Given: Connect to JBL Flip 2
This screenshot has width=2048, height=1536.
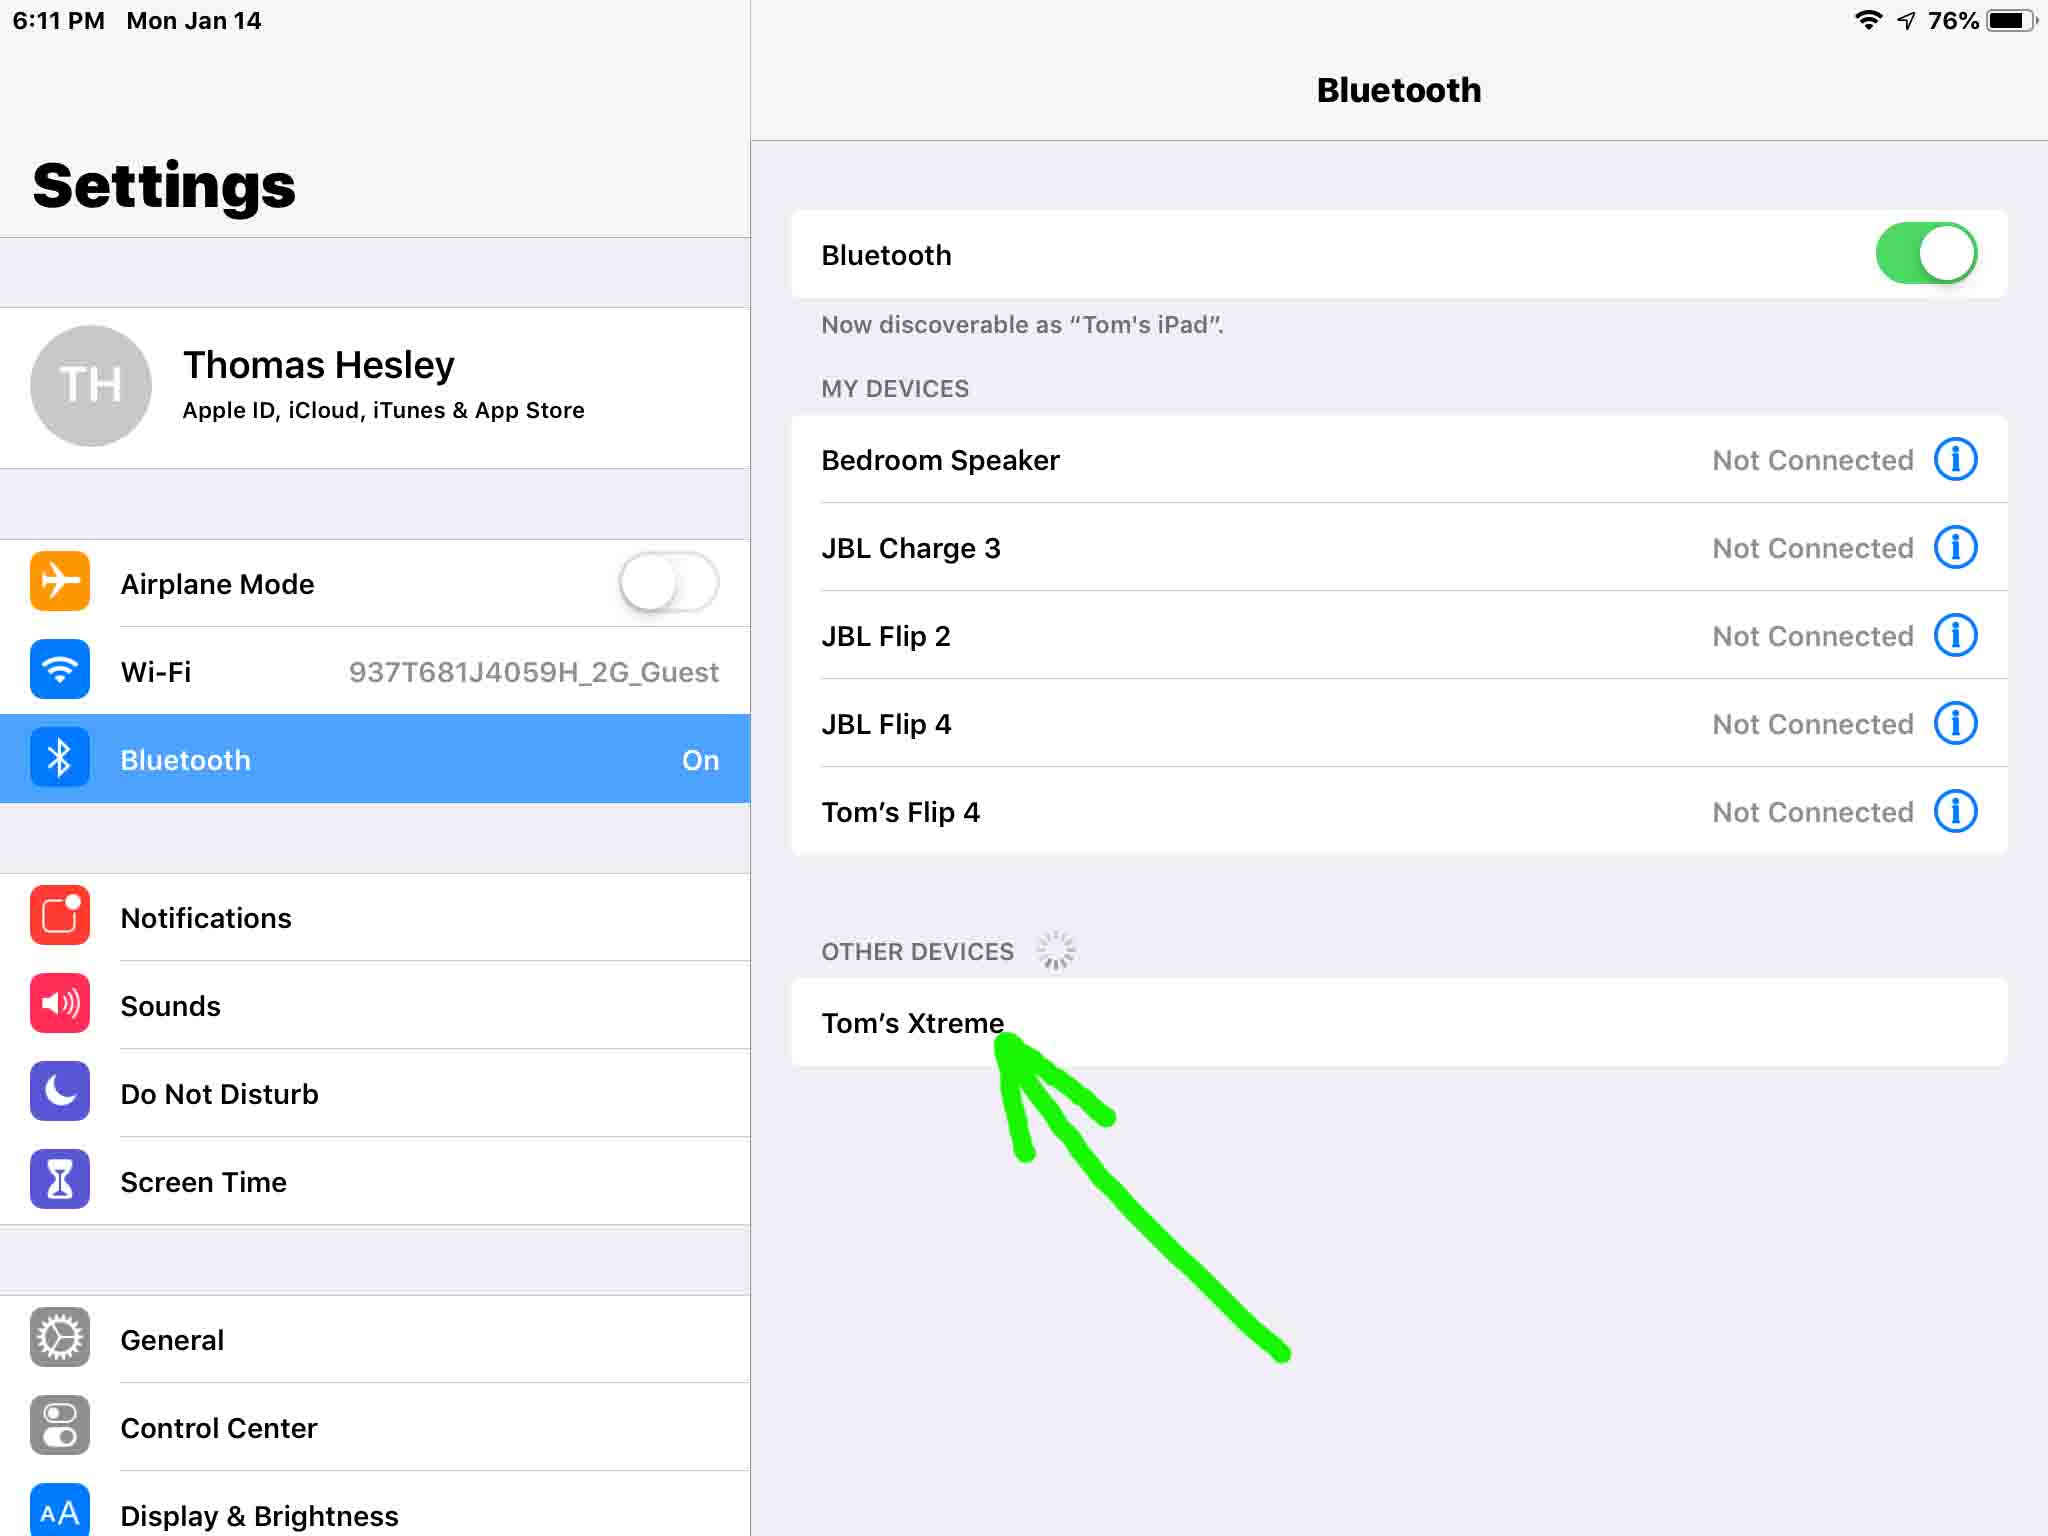Looking at the screenshot, I should (x=1399, y=635).
